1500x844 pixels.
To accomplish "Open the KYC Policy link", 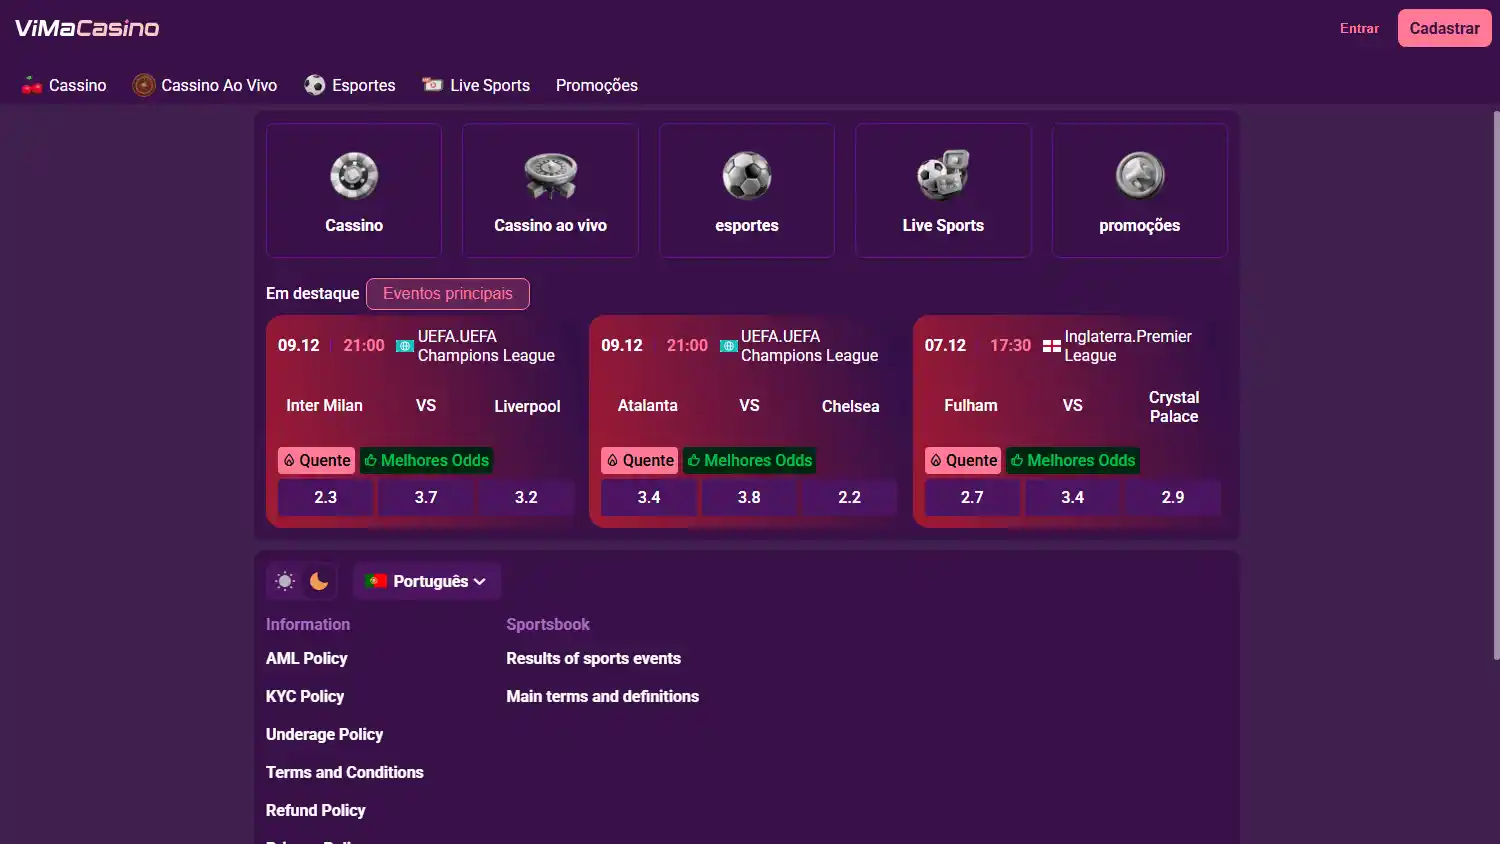I will [x=305, y=696].
